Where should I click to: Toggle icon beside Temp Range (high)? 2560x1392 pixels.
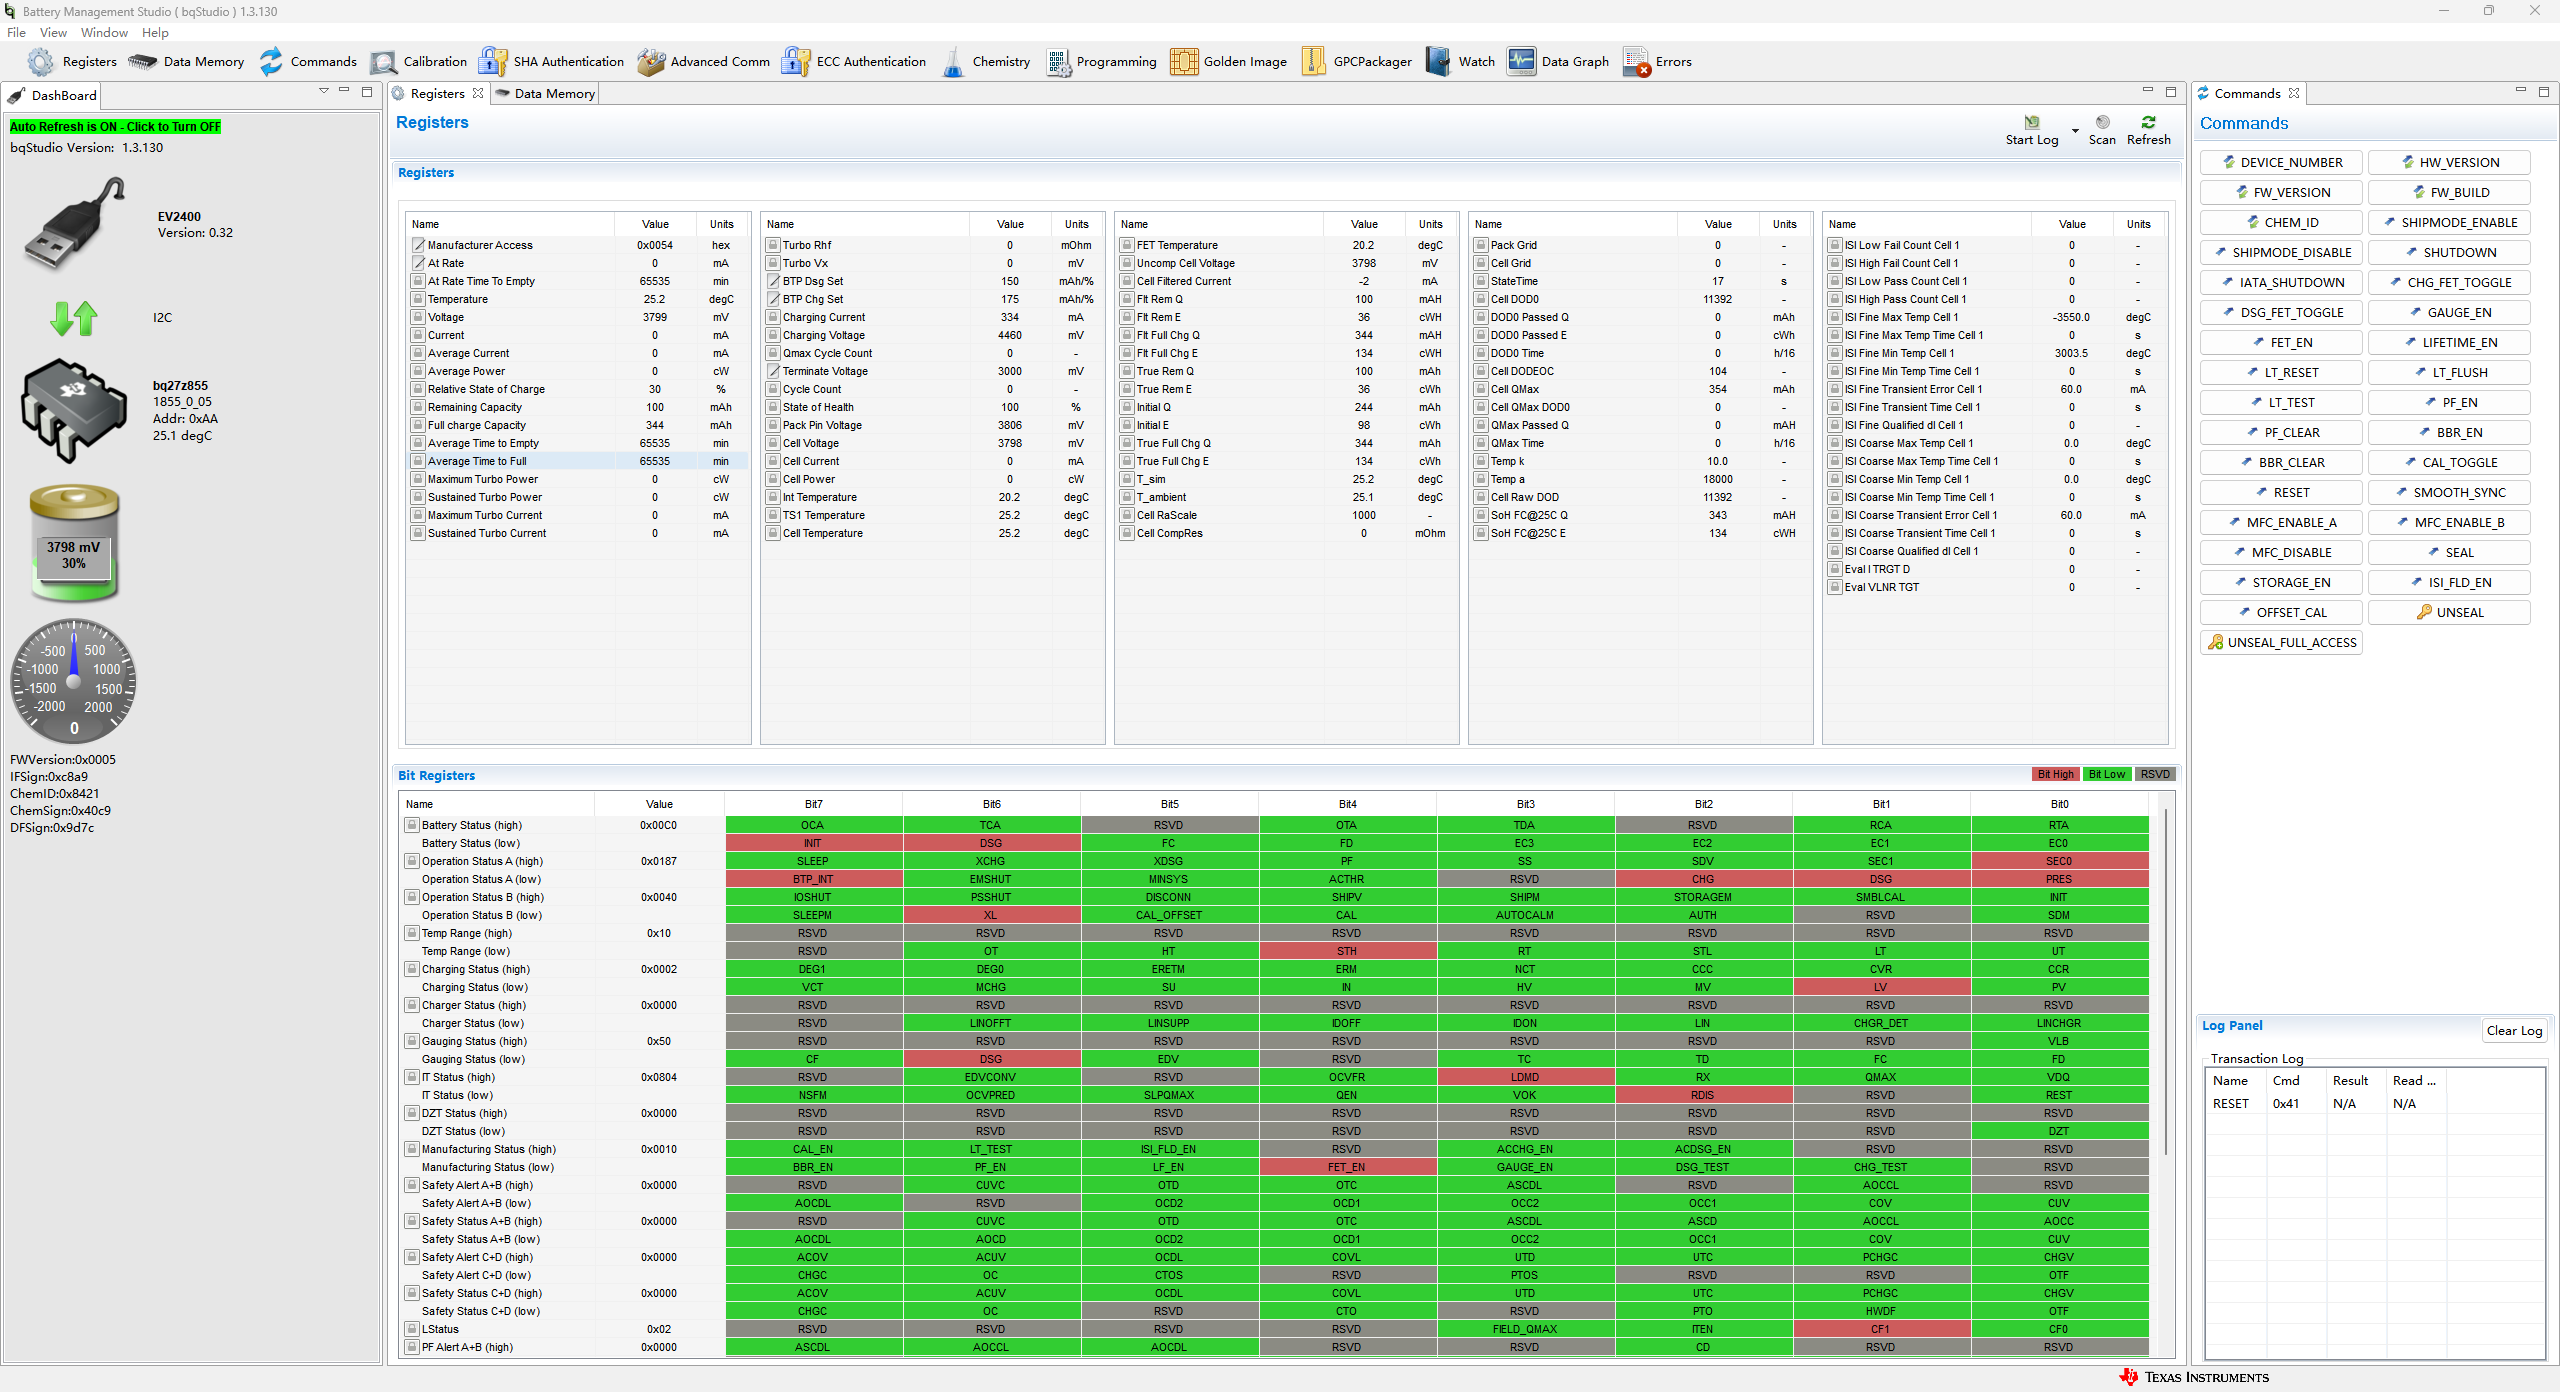click(x=411, y=933)
